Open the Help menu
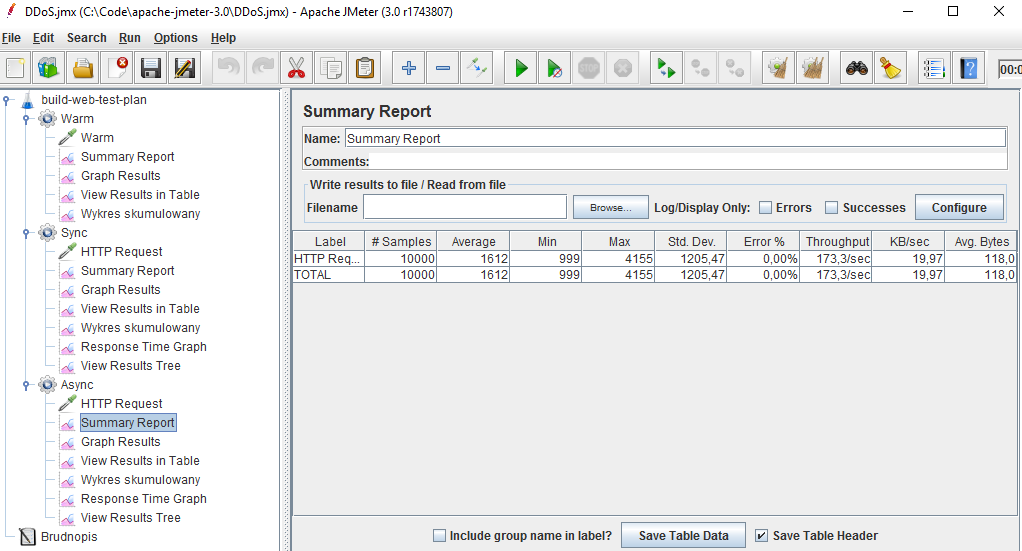The width and height of the screenshot is (1022, 551). point(224,38)
